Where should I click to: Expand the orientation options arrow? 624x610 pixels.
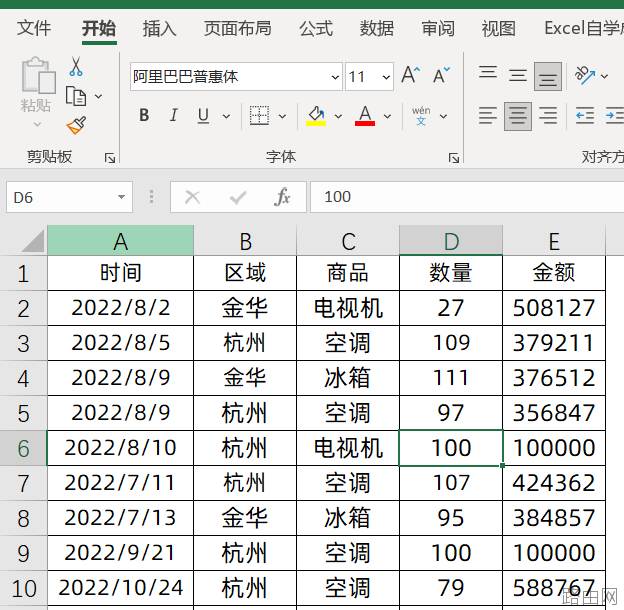tap(604, 76)
